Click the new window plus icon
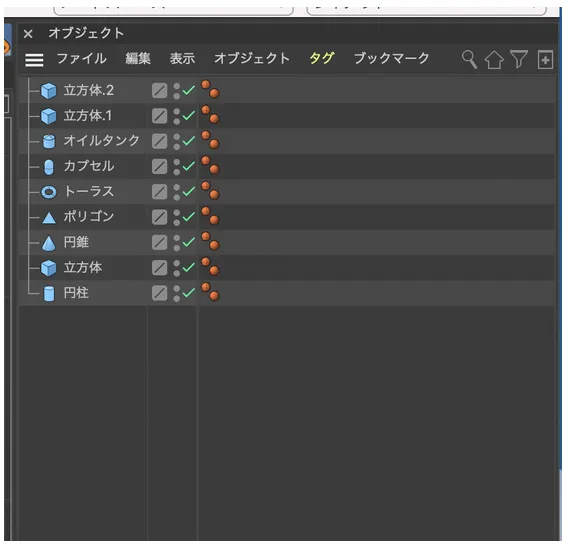 [545, 59]
